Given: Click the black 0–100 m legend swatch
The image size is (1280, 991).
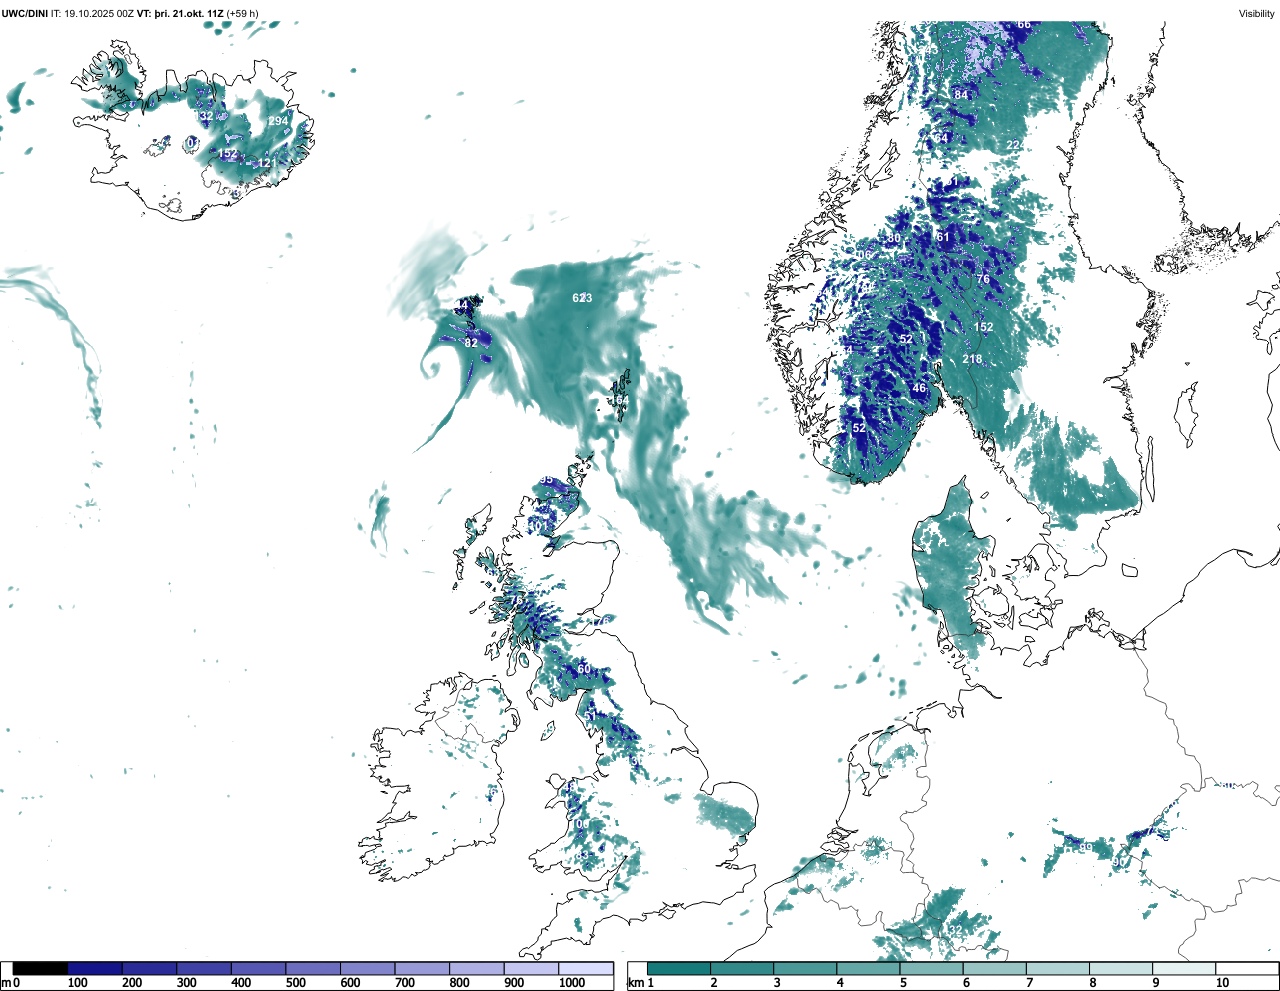Looking at the screenshot, I should tap(41, 968).
